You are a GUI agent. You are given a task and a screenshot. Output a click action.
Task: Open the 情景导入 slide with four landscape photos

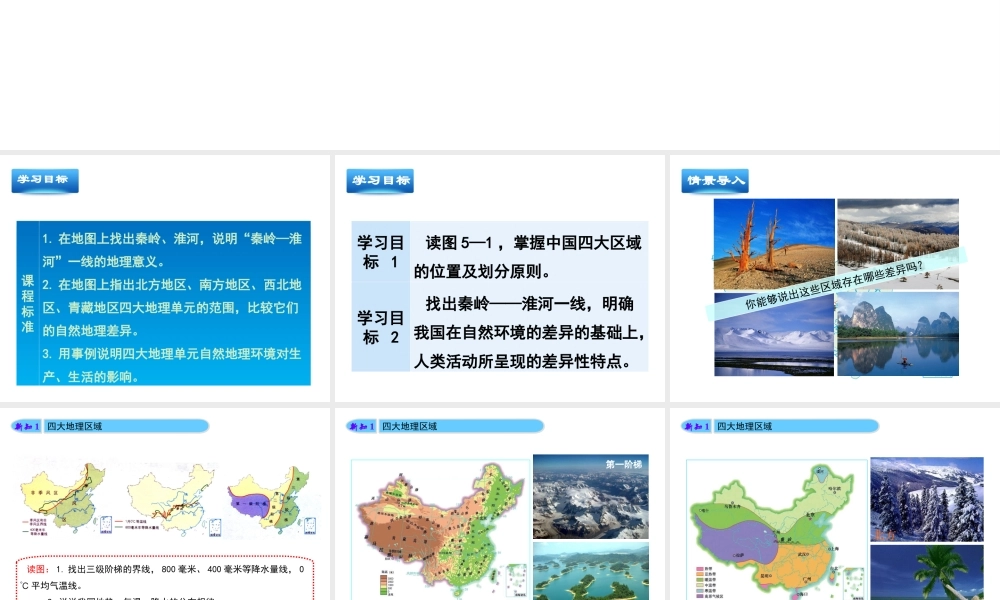835,278
